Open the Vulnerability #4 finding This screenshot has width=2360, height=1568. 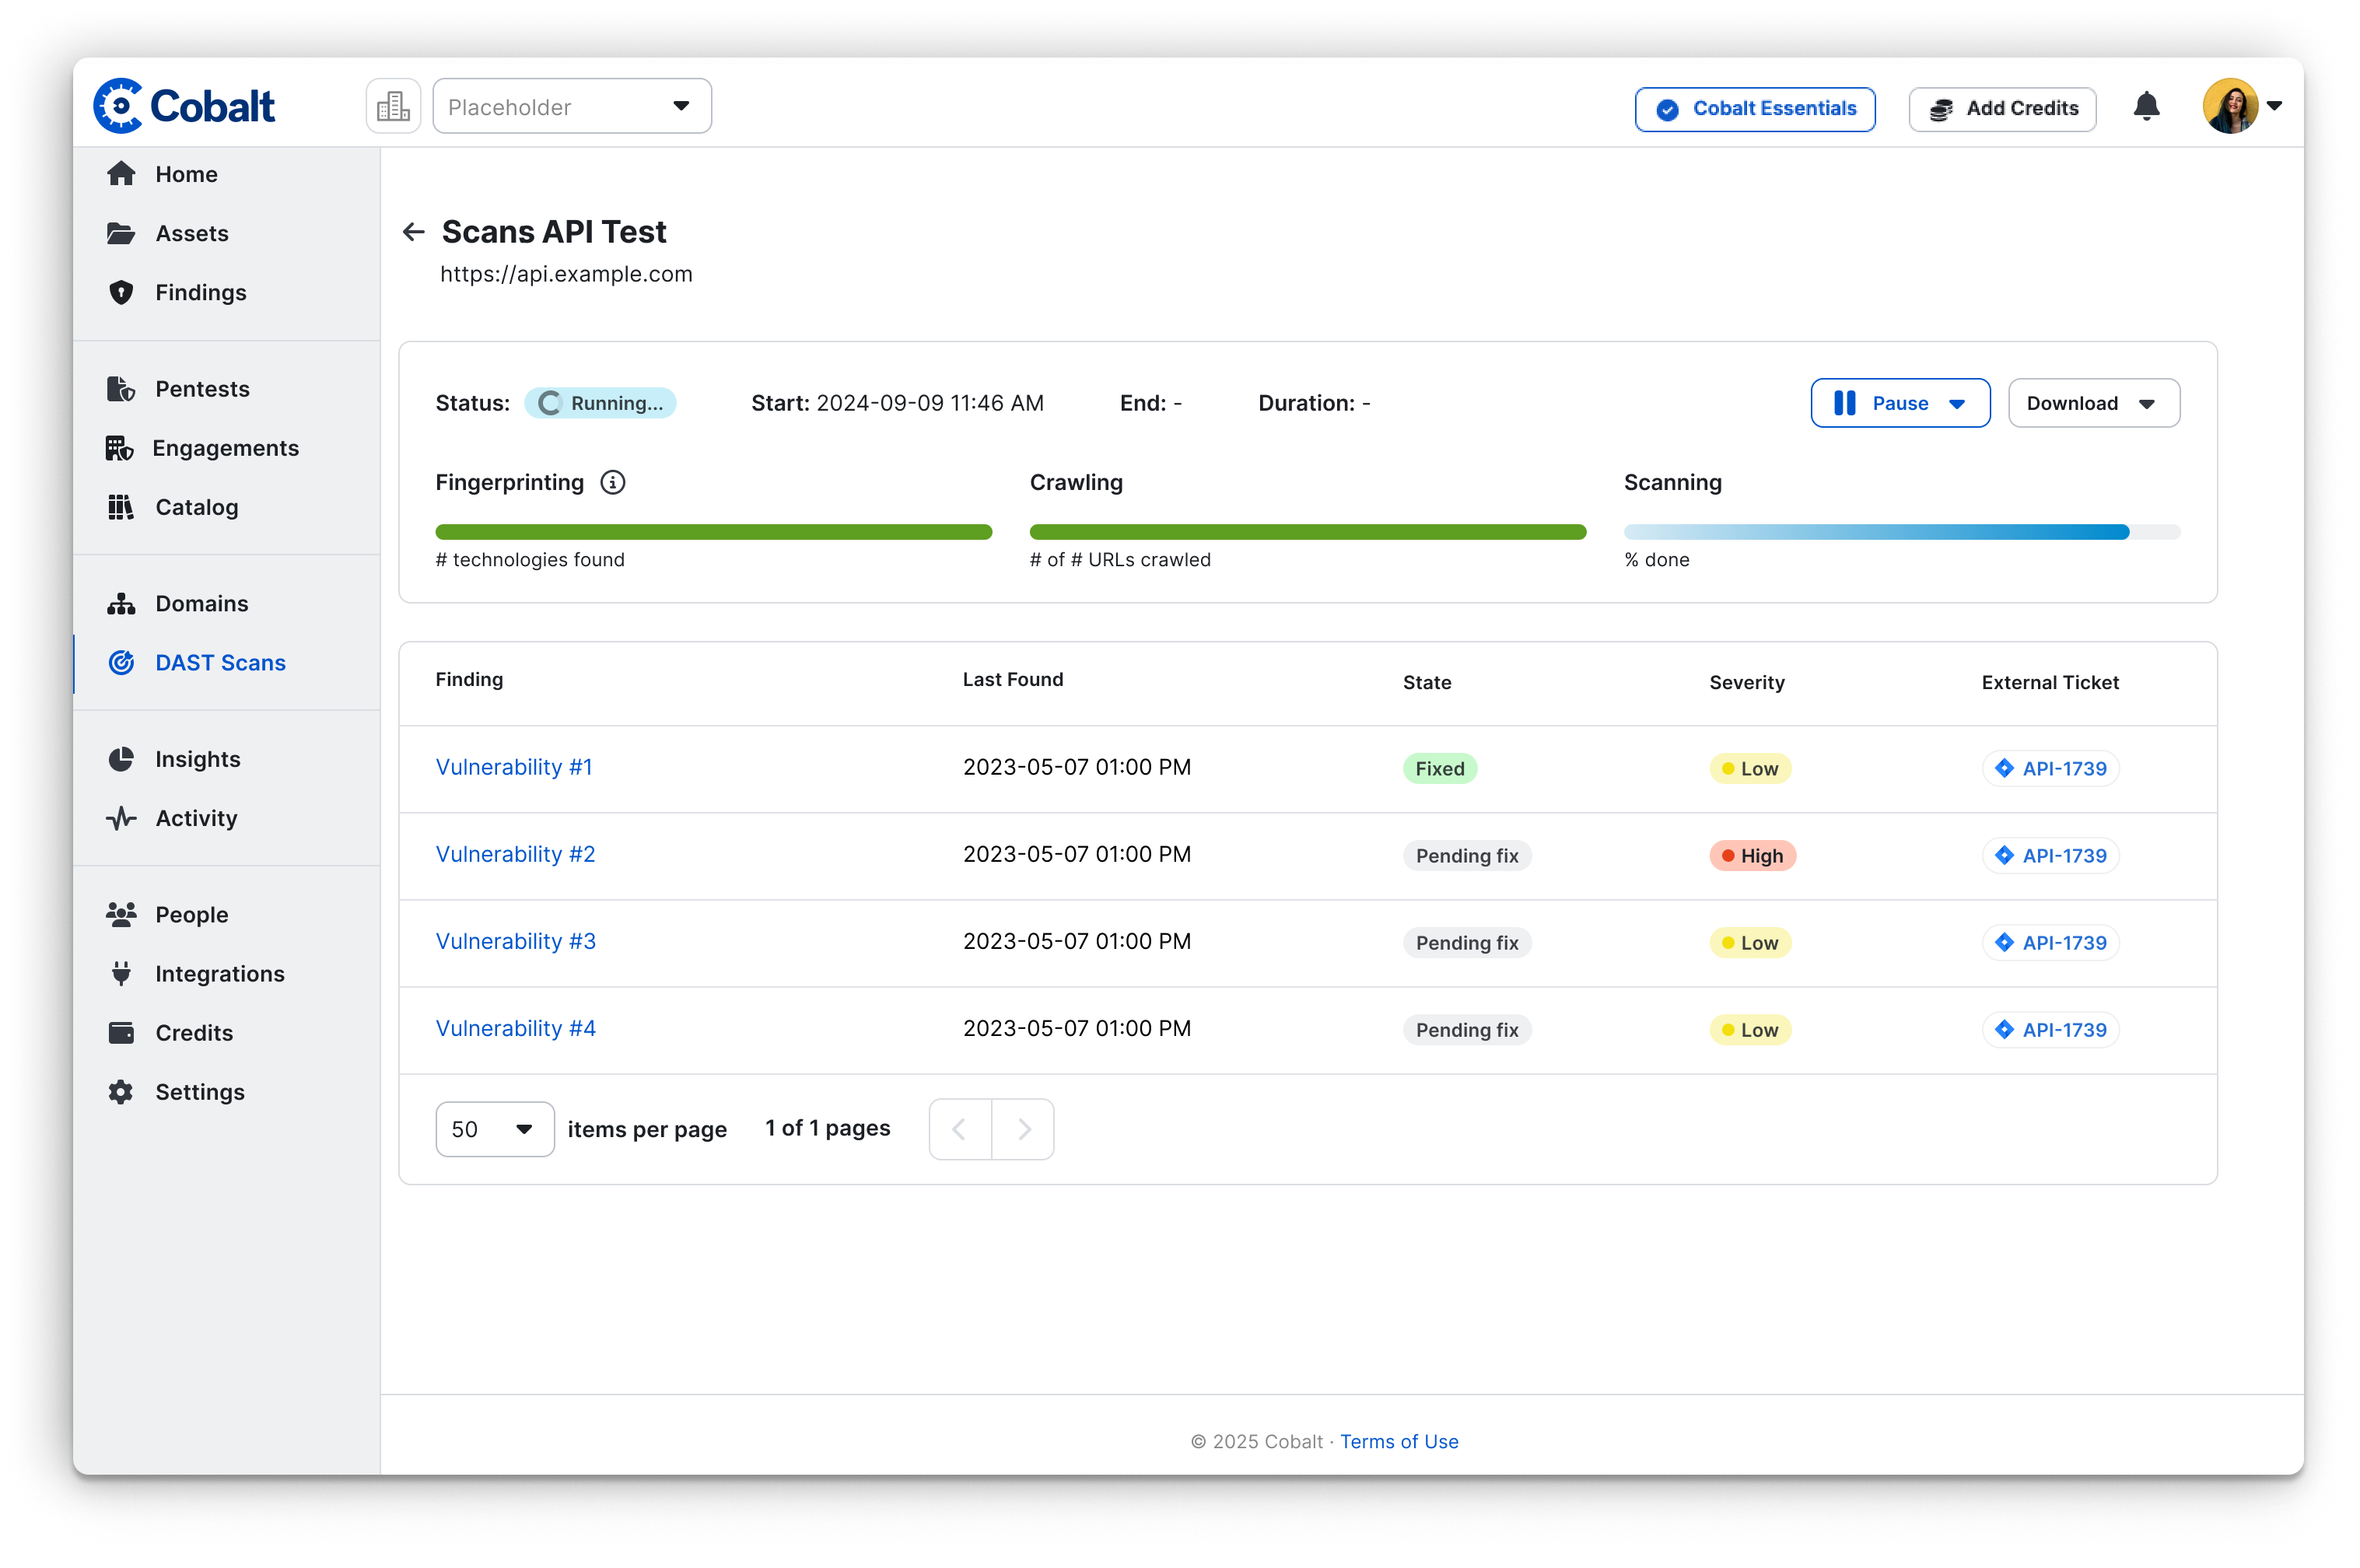click(515, 1028)
